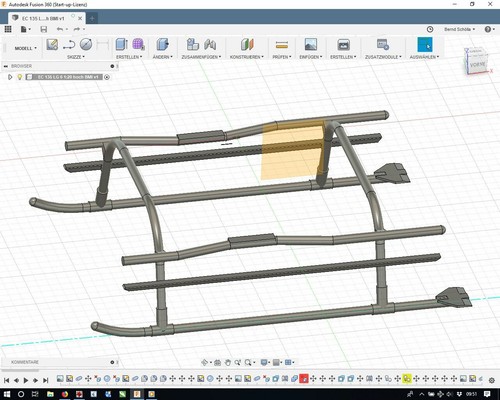The image size is (500, 400).
Task: Select the Extrude tool in ERSTELLEN
Action: 122,44
